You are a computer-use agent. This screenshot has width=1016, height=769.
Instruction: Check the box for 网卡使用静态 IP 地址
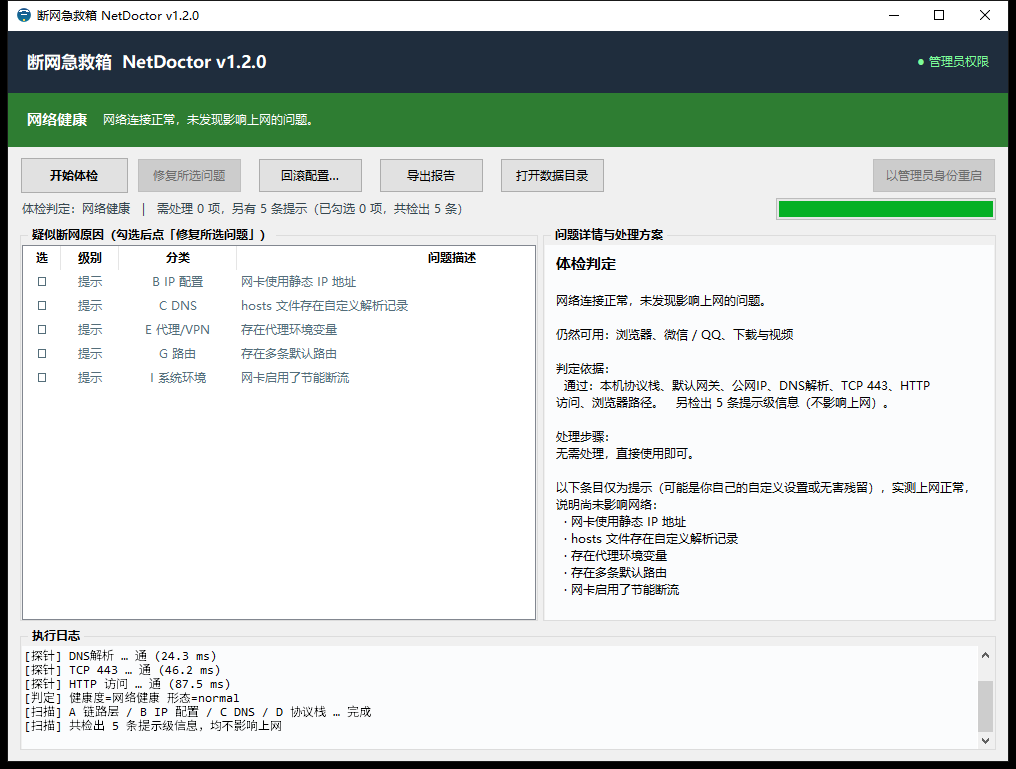pyautogui.click(x=42, y=282)
